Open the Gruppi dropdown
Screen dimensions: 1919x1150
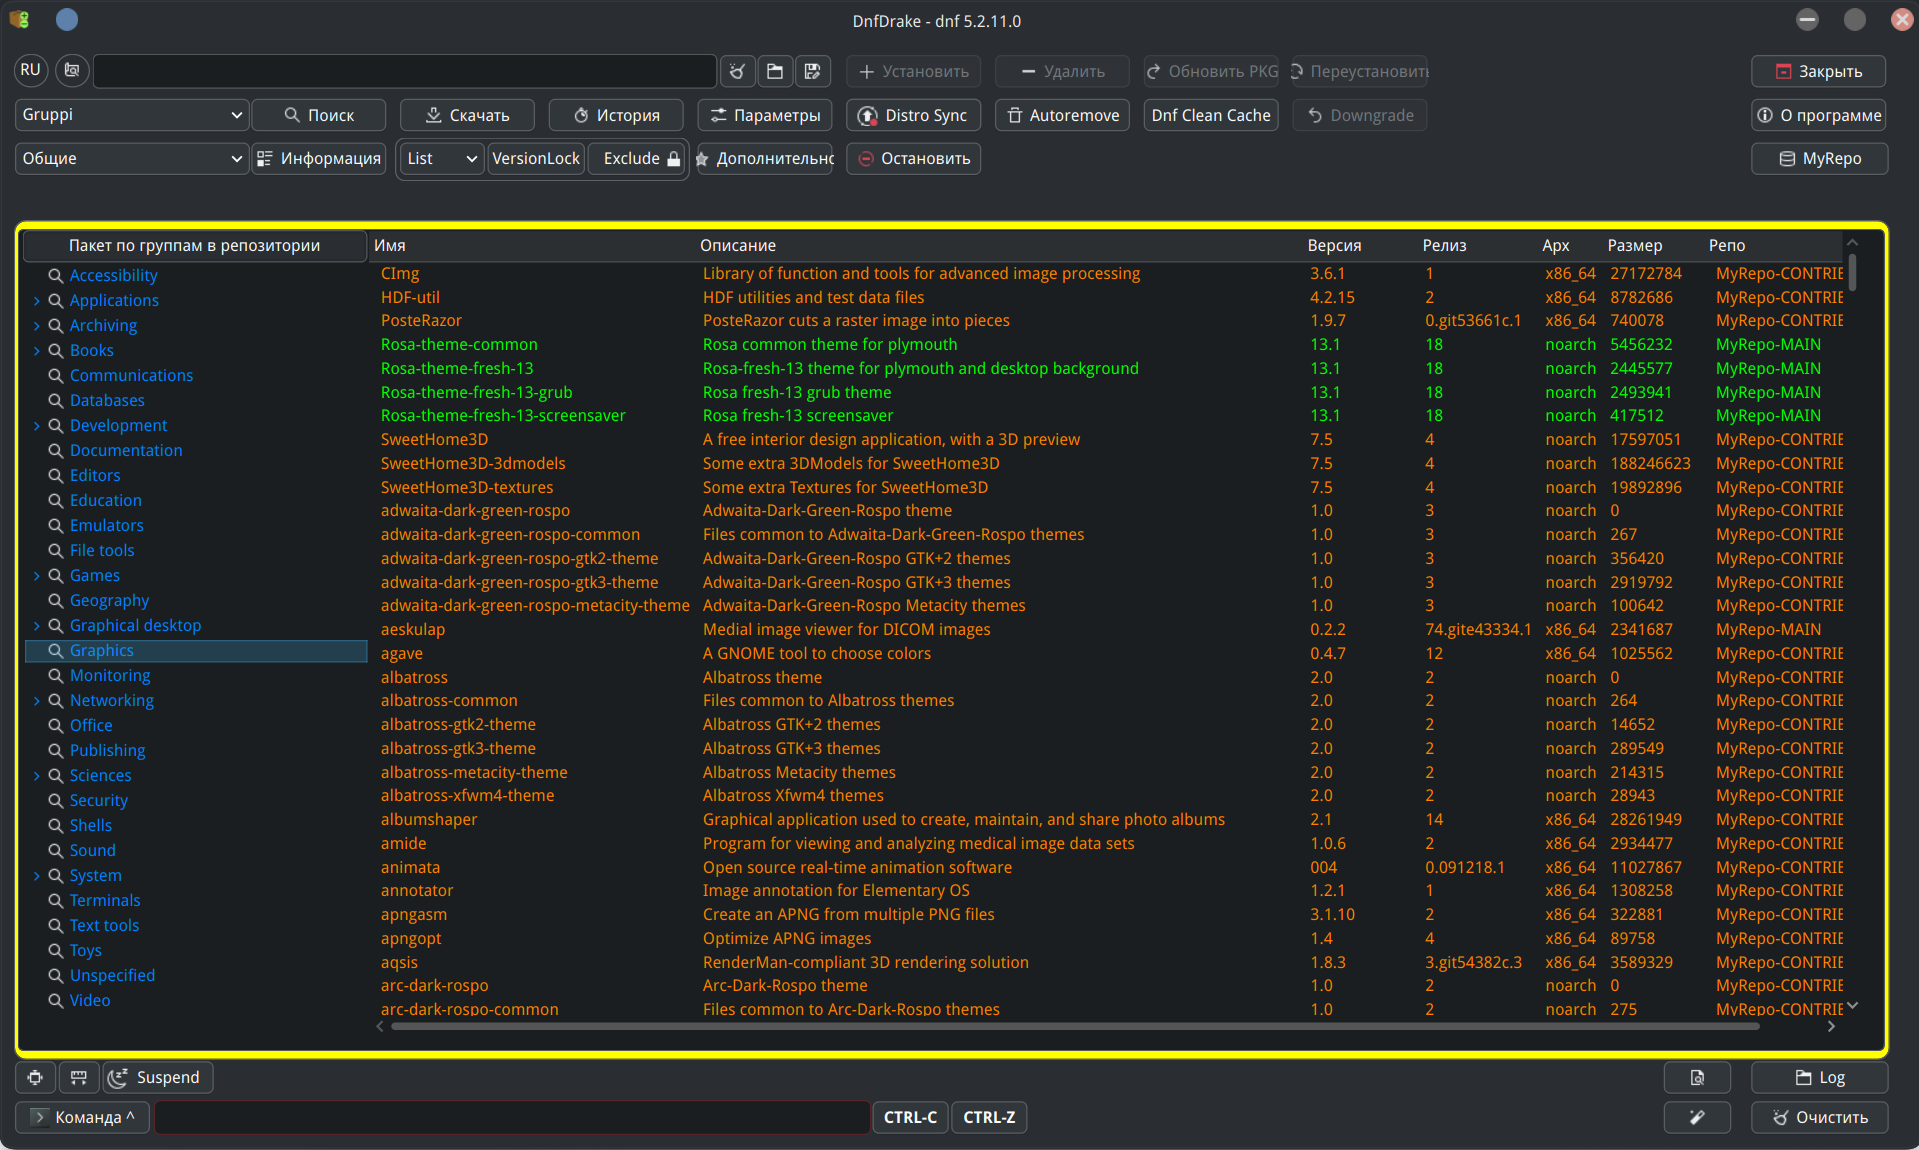tap(131, 115)
